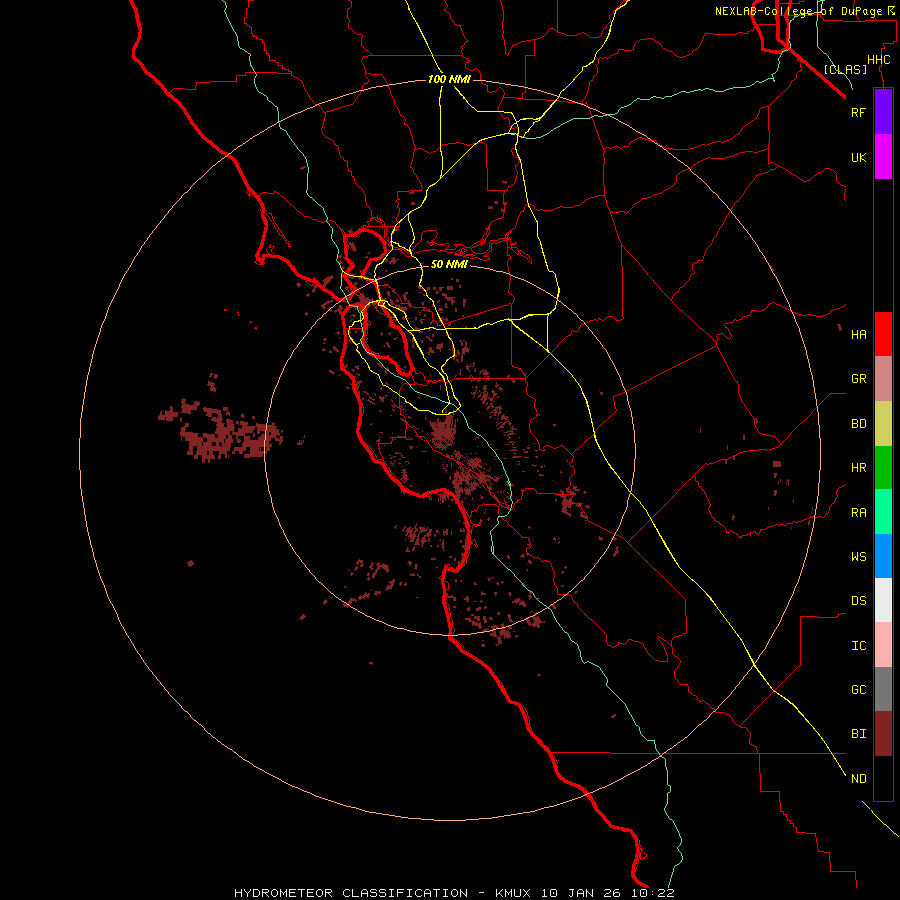Click the WS blue legend swatch
This screenshot has width=900, height=900.
pyautogui.click(x=883, y=556)
